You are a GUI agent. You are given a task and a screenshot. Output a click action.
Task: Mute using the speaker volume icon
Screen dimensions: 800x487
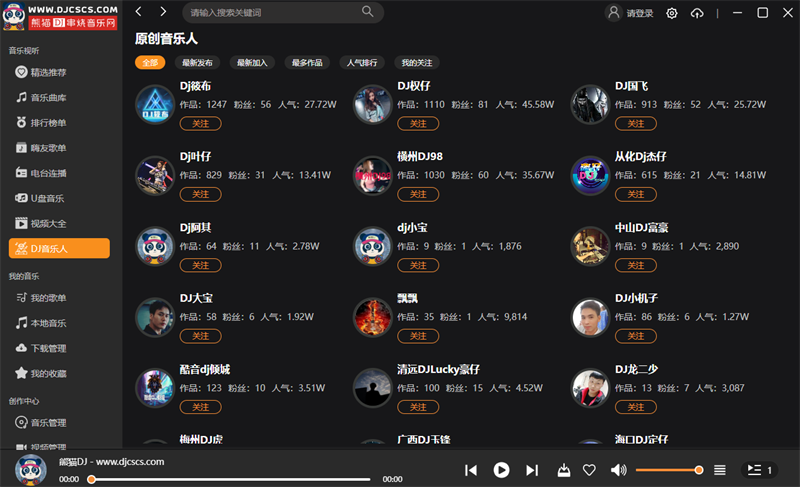(x=618, y=470)
